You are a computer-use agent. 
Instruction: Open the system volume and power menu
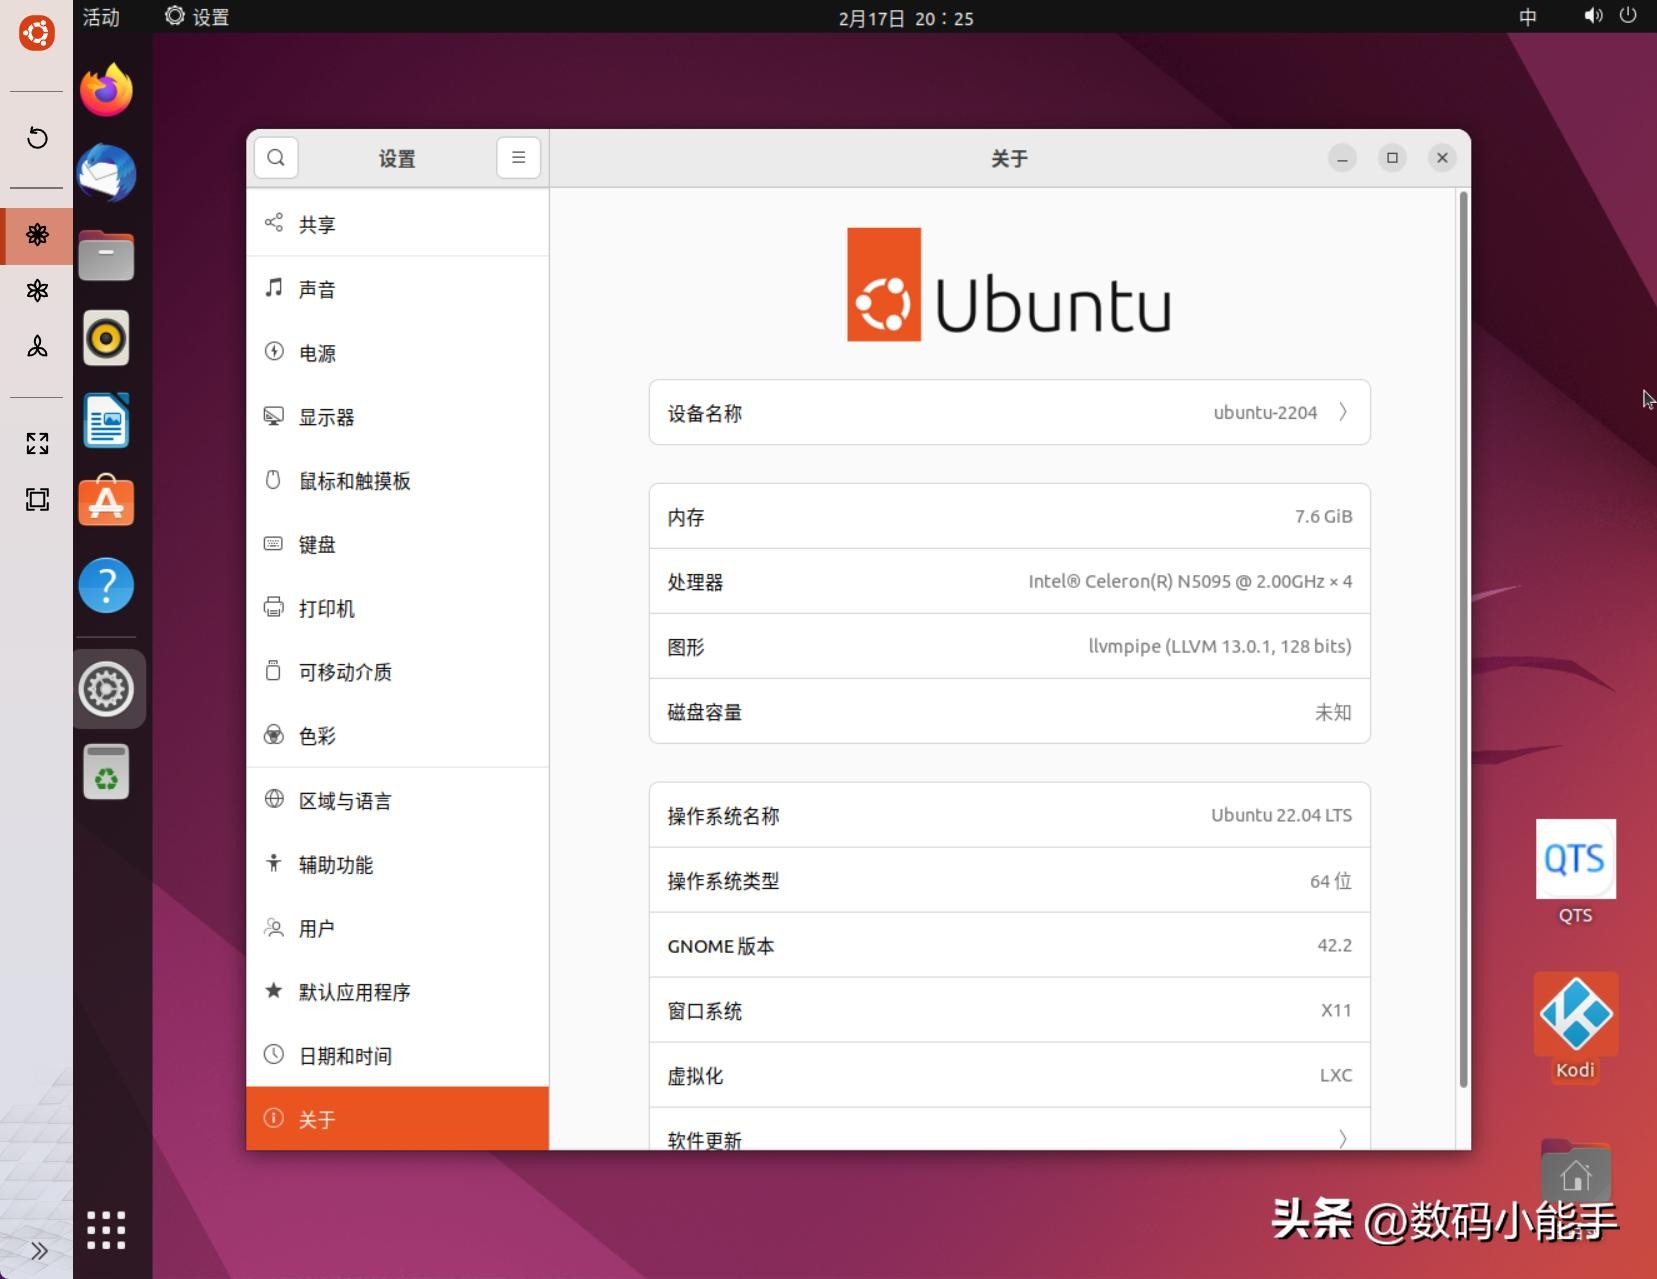tap(1610, 16)
